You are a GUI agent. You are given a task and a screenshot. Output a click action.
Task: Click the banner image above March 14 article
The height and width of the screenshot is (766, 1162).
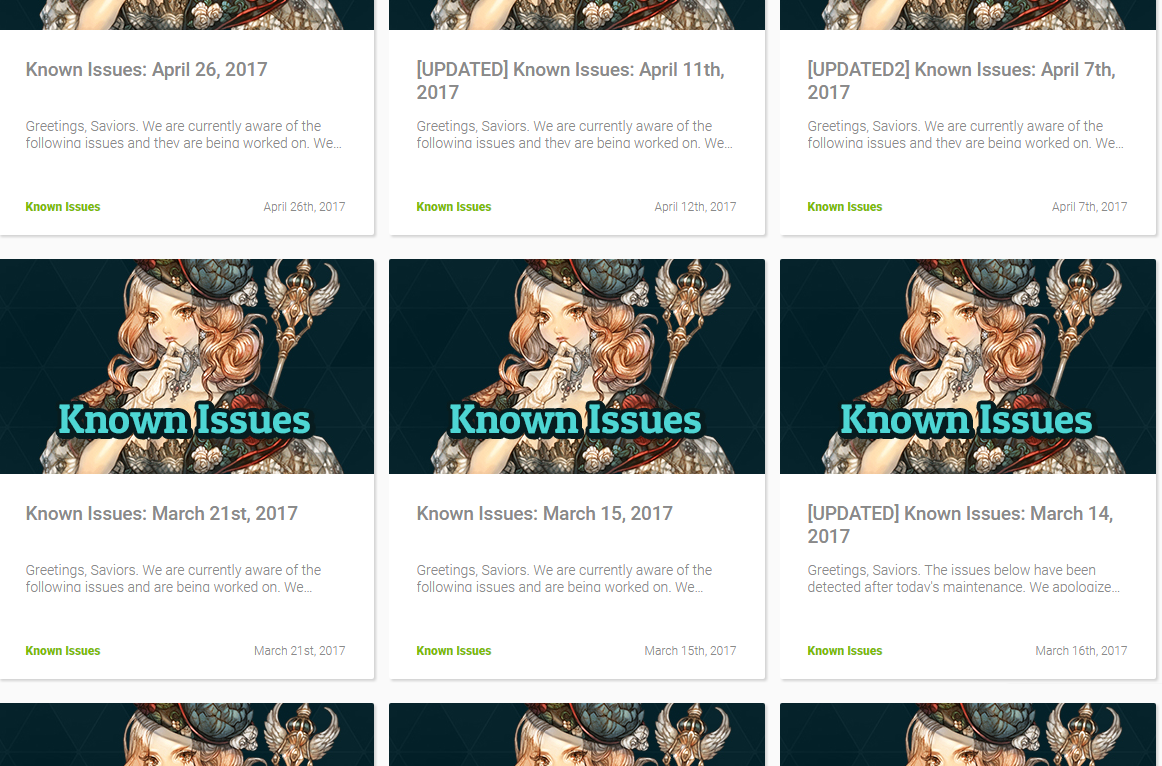click(968, 366)
